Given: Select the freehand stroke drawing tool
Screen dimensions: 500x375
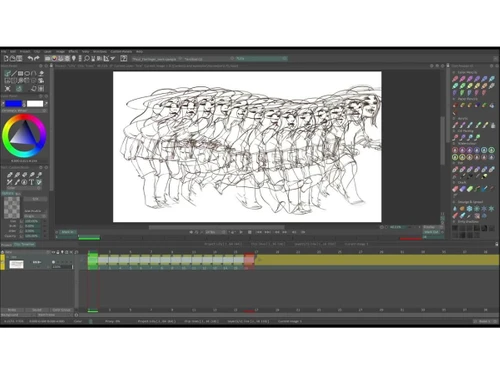Looking at the screenshot, I should [7, 73].
